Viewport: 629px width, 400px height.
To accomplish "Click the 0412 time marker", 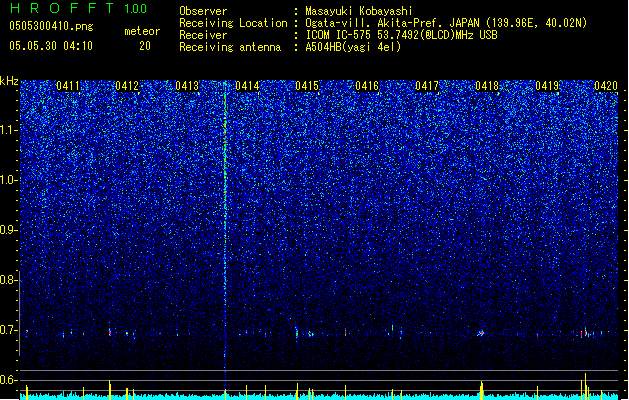I will click(127, 86).
